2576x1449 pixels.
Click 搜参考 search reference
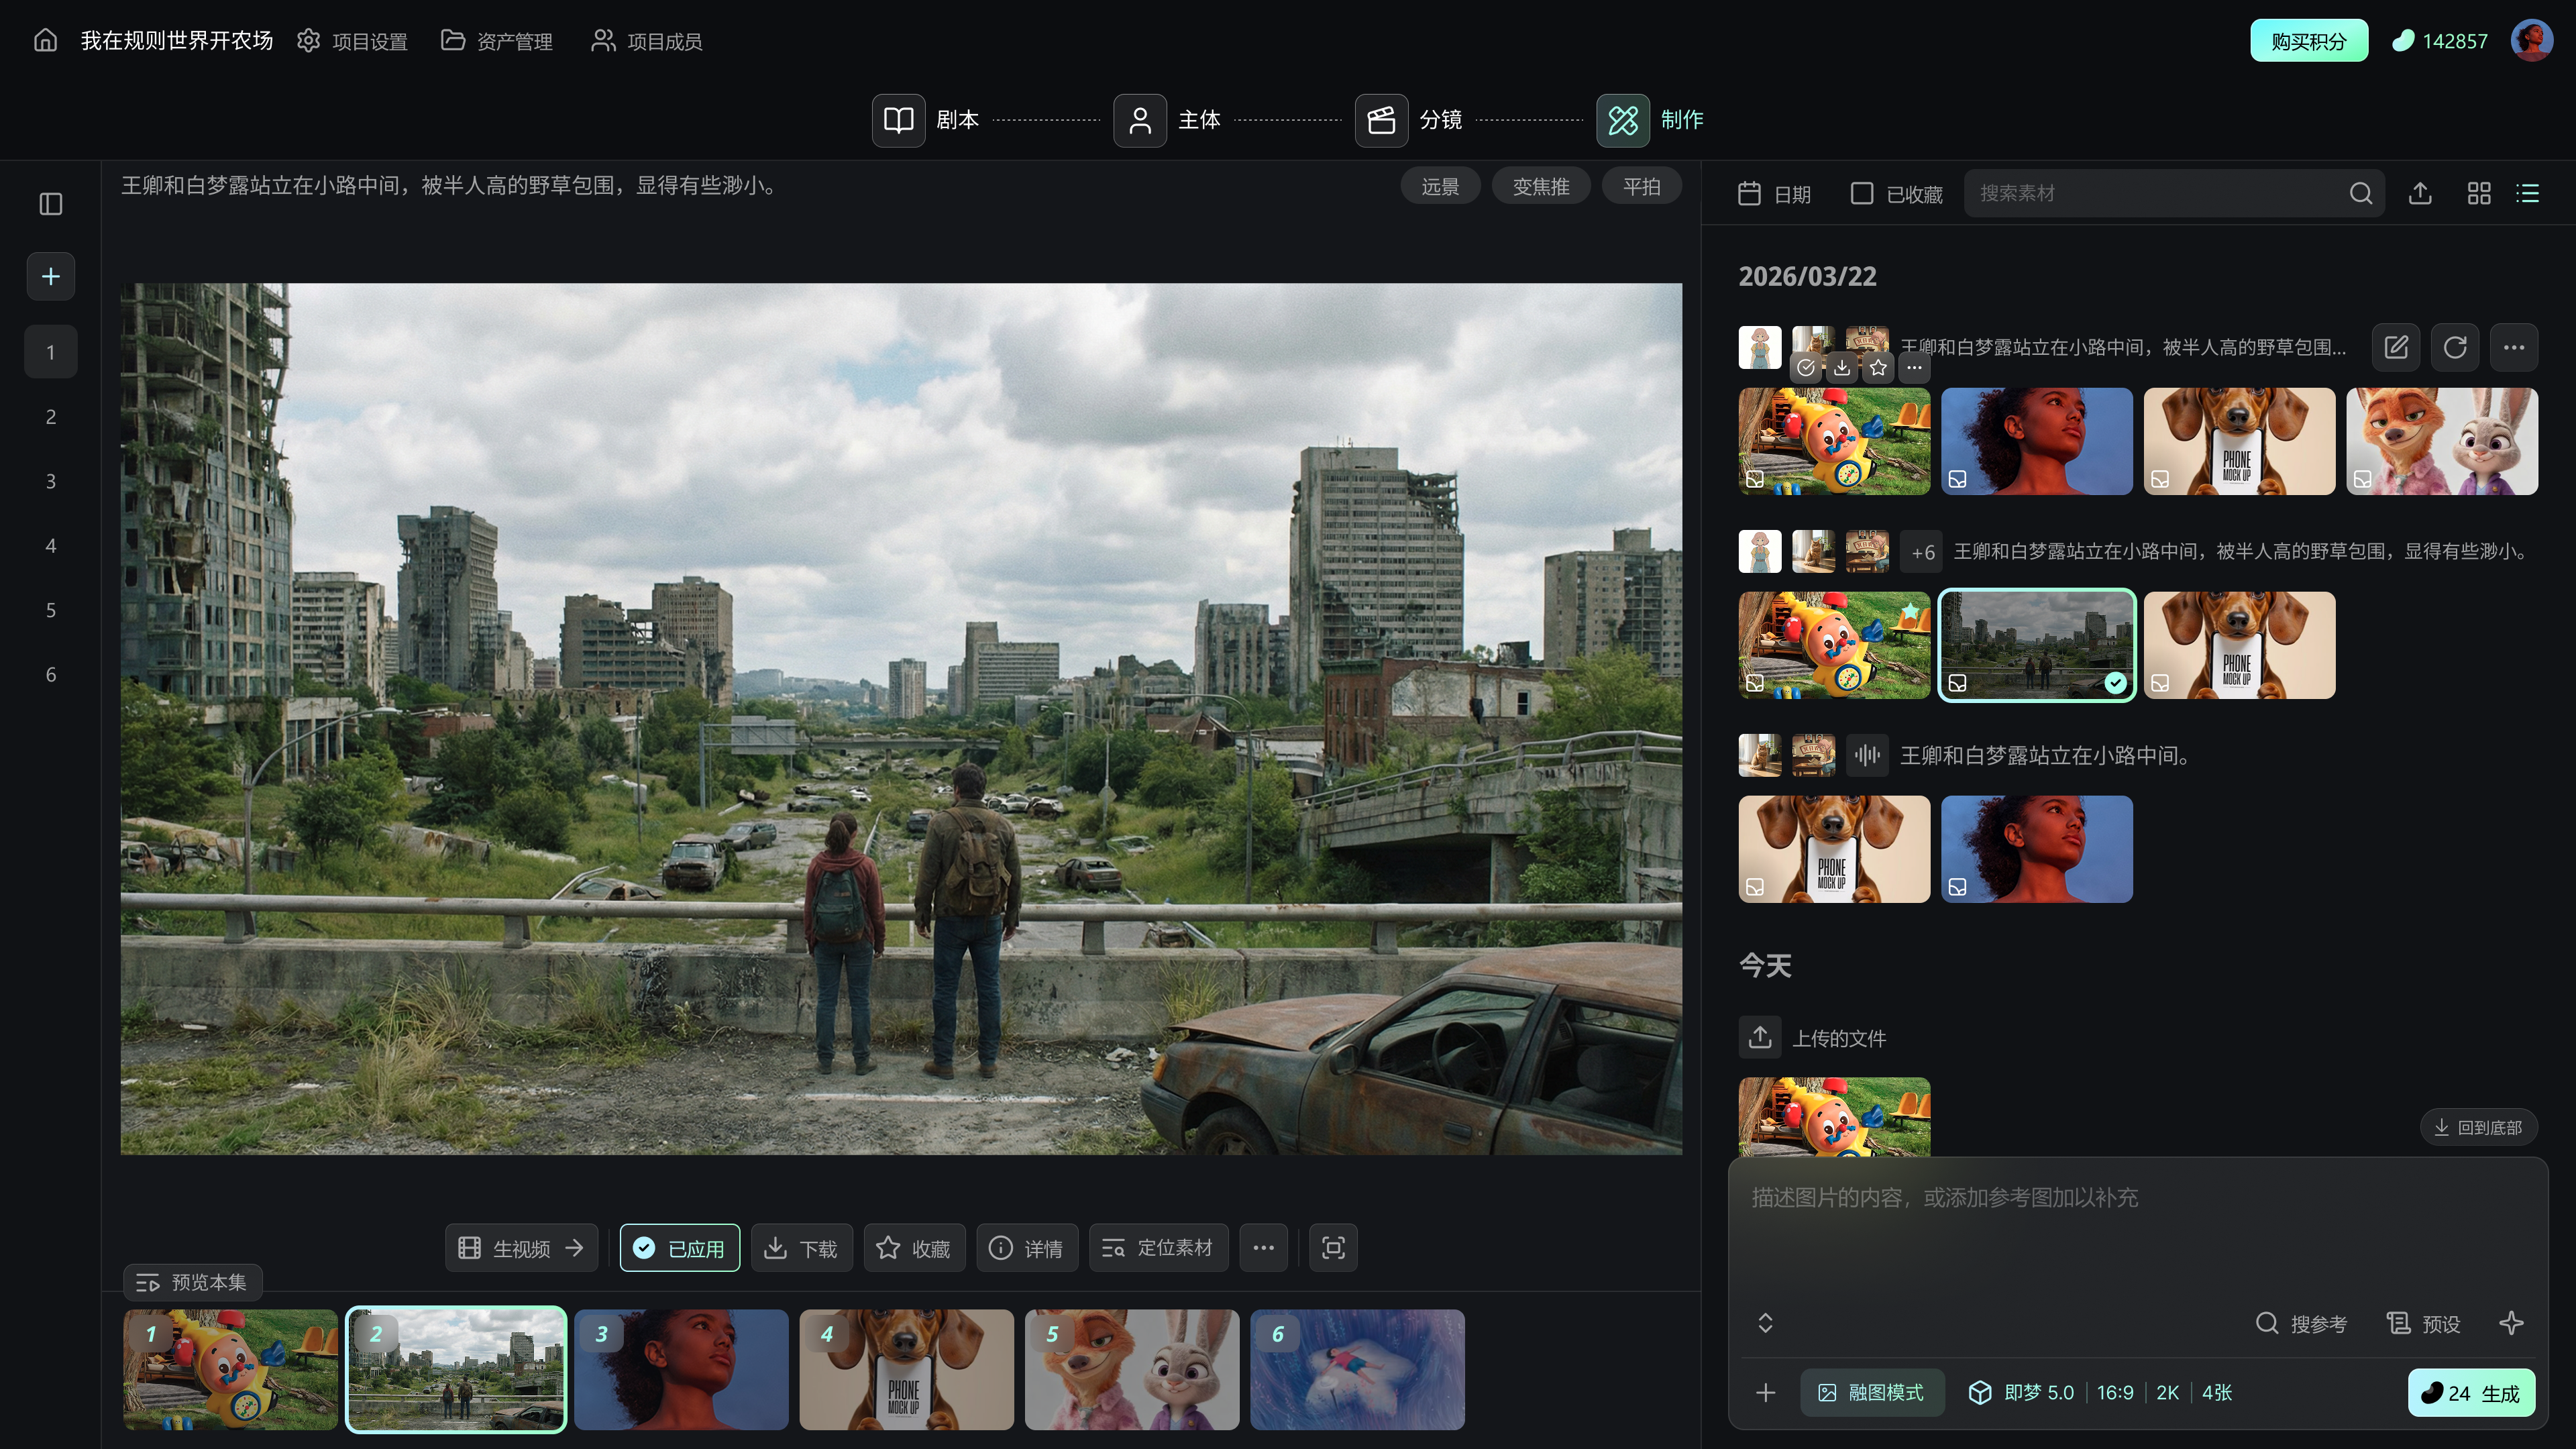2301,1324
